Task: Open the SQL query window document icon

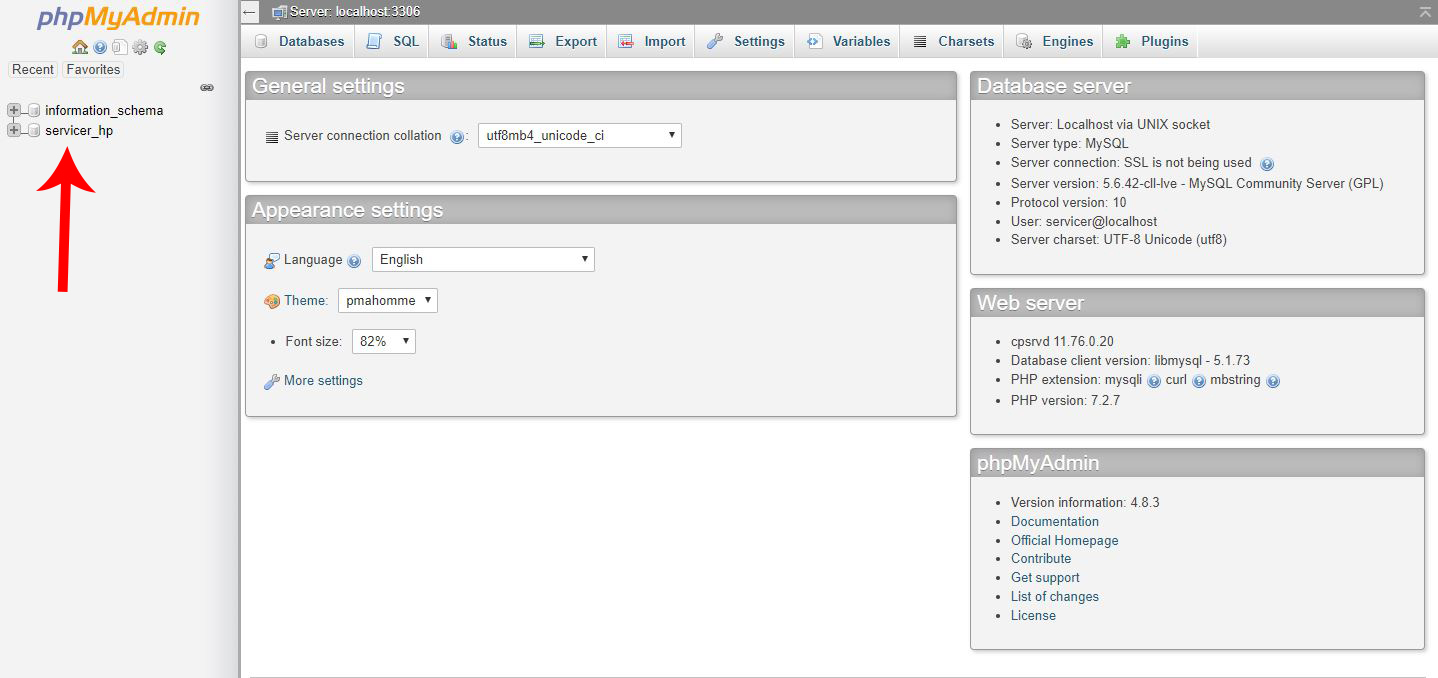Action: click(x=119, y=47)
